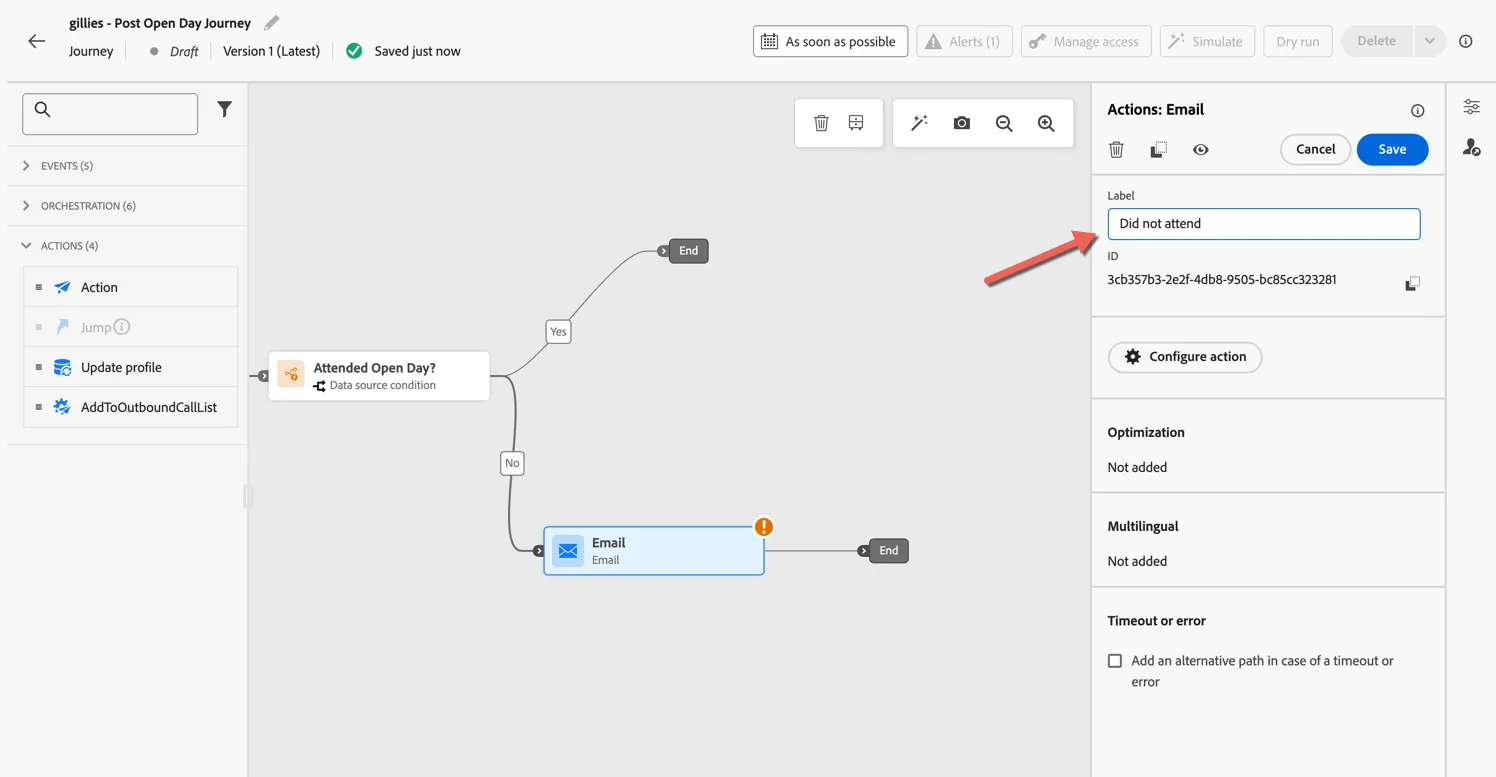1496x777 pixels.
Task: Open the filter icon in left palette
Action: (224, 110)
